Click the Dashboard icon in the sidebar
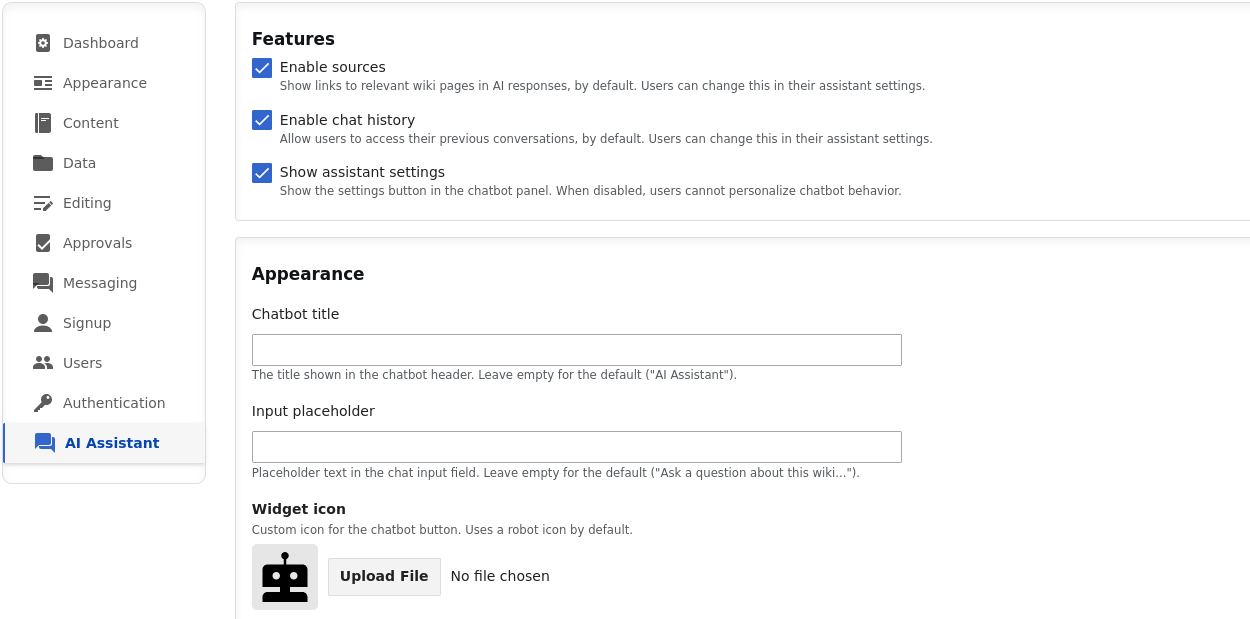 [42, 43]
